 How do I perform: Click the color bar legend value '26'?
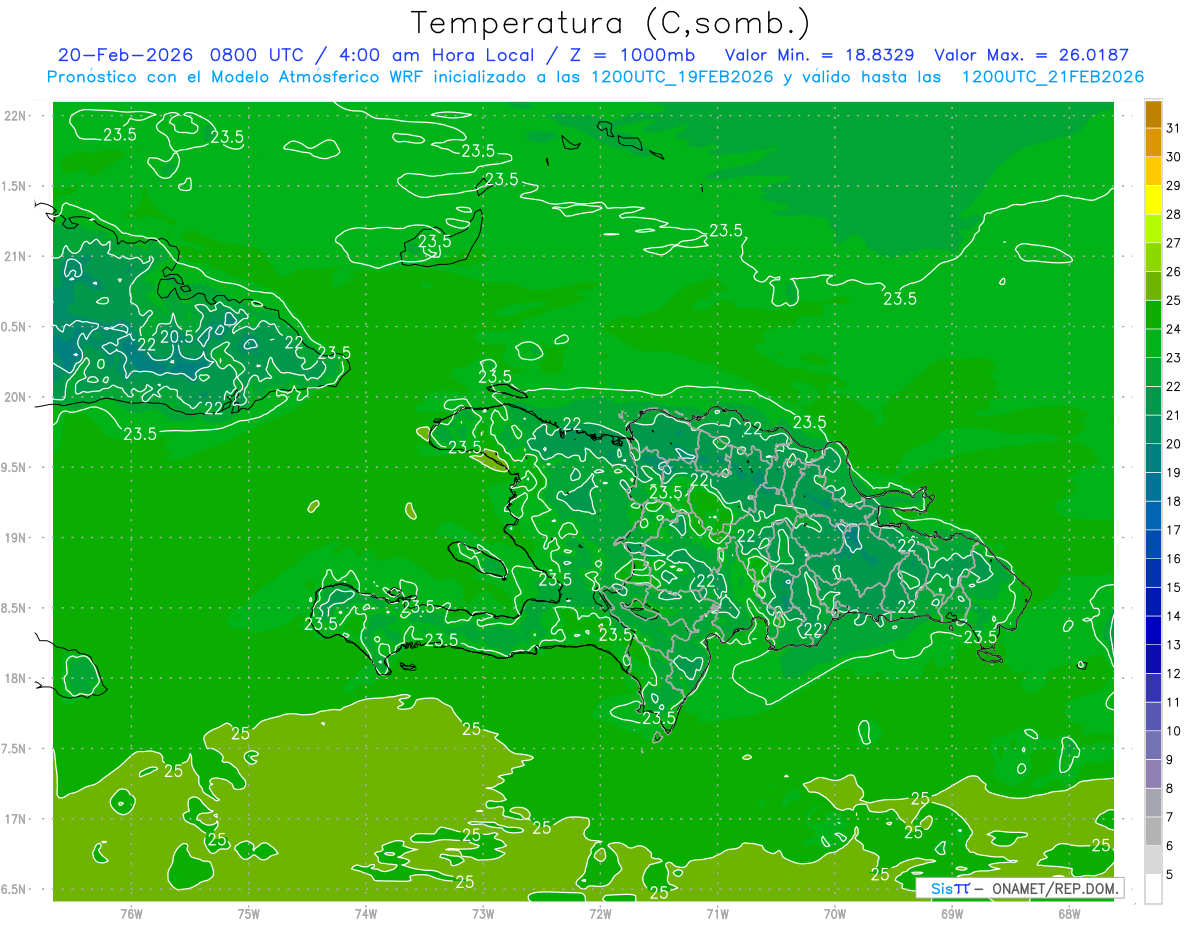click(x=1174, y=271)
